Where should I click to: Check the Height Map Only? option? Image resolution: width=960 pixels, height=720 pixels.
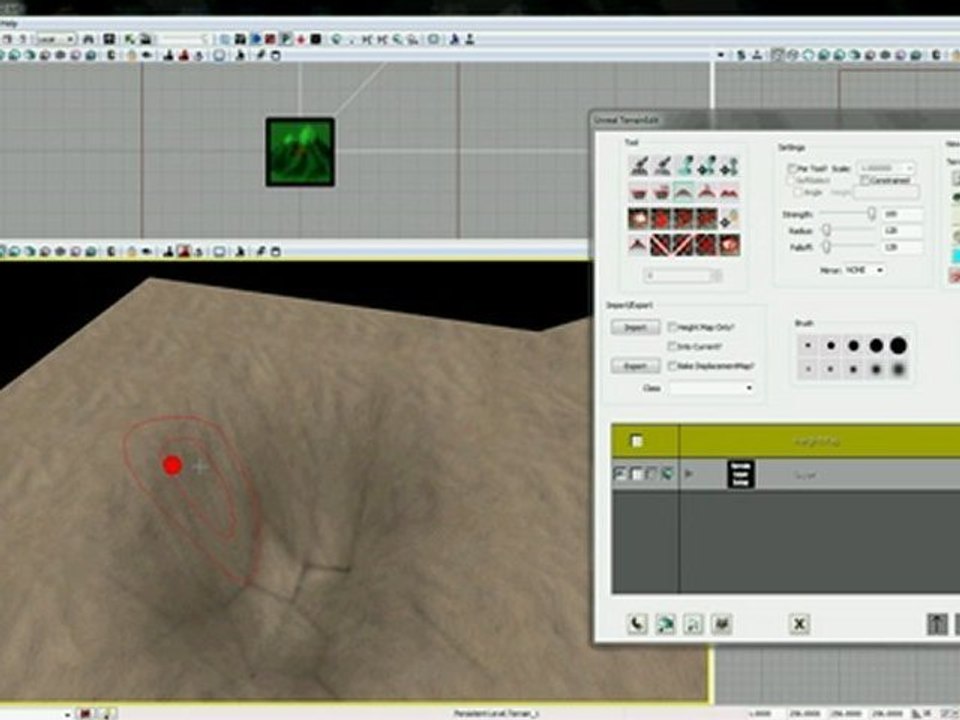tap(672, 327)
